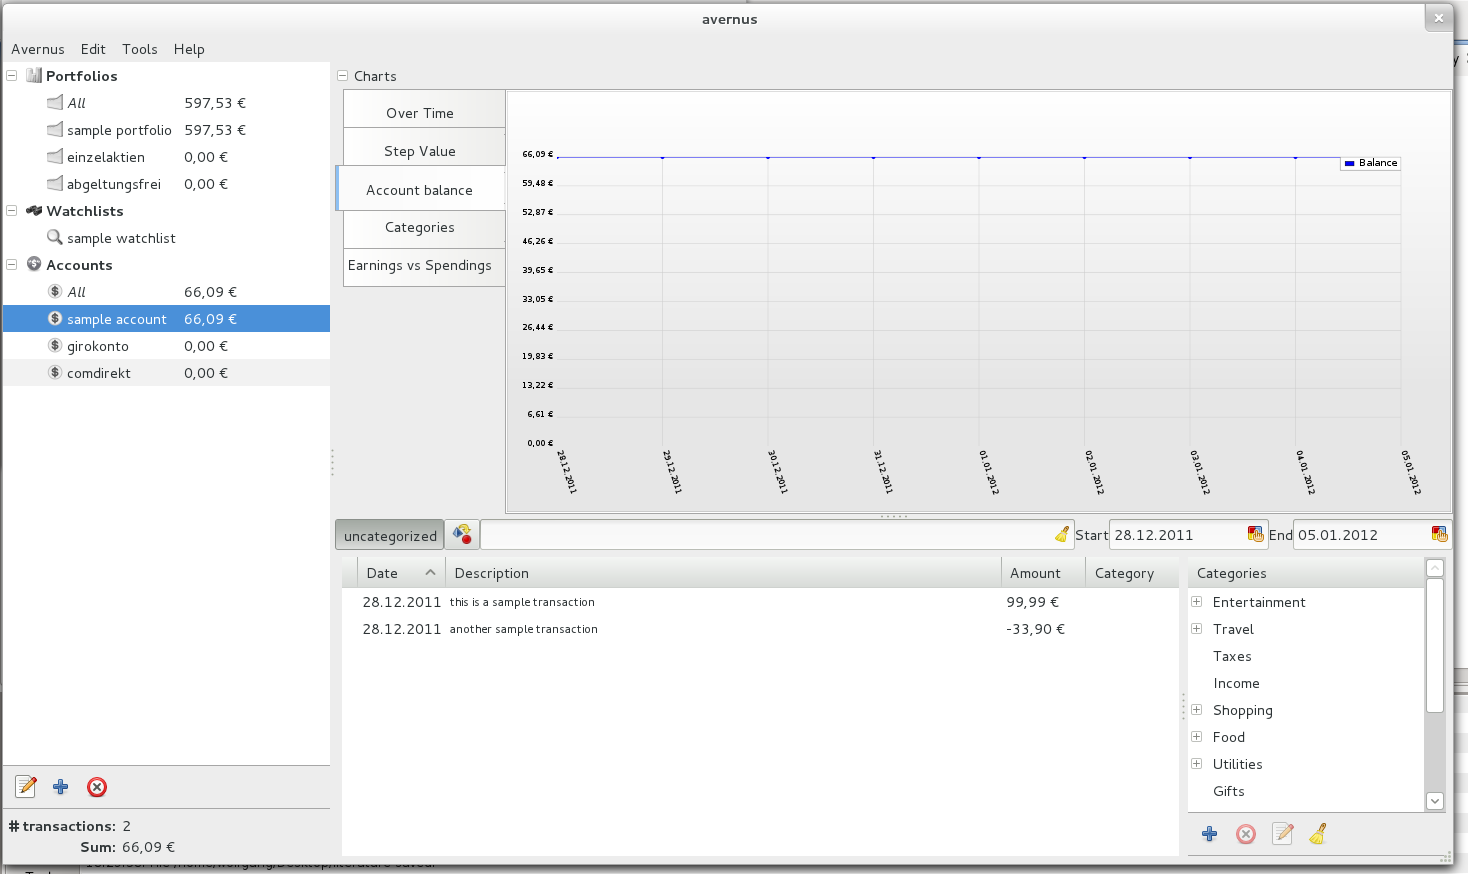1468x874 pixels.
Task: Toggle the uncategorized filter button
Action: (x=390, y=536)
